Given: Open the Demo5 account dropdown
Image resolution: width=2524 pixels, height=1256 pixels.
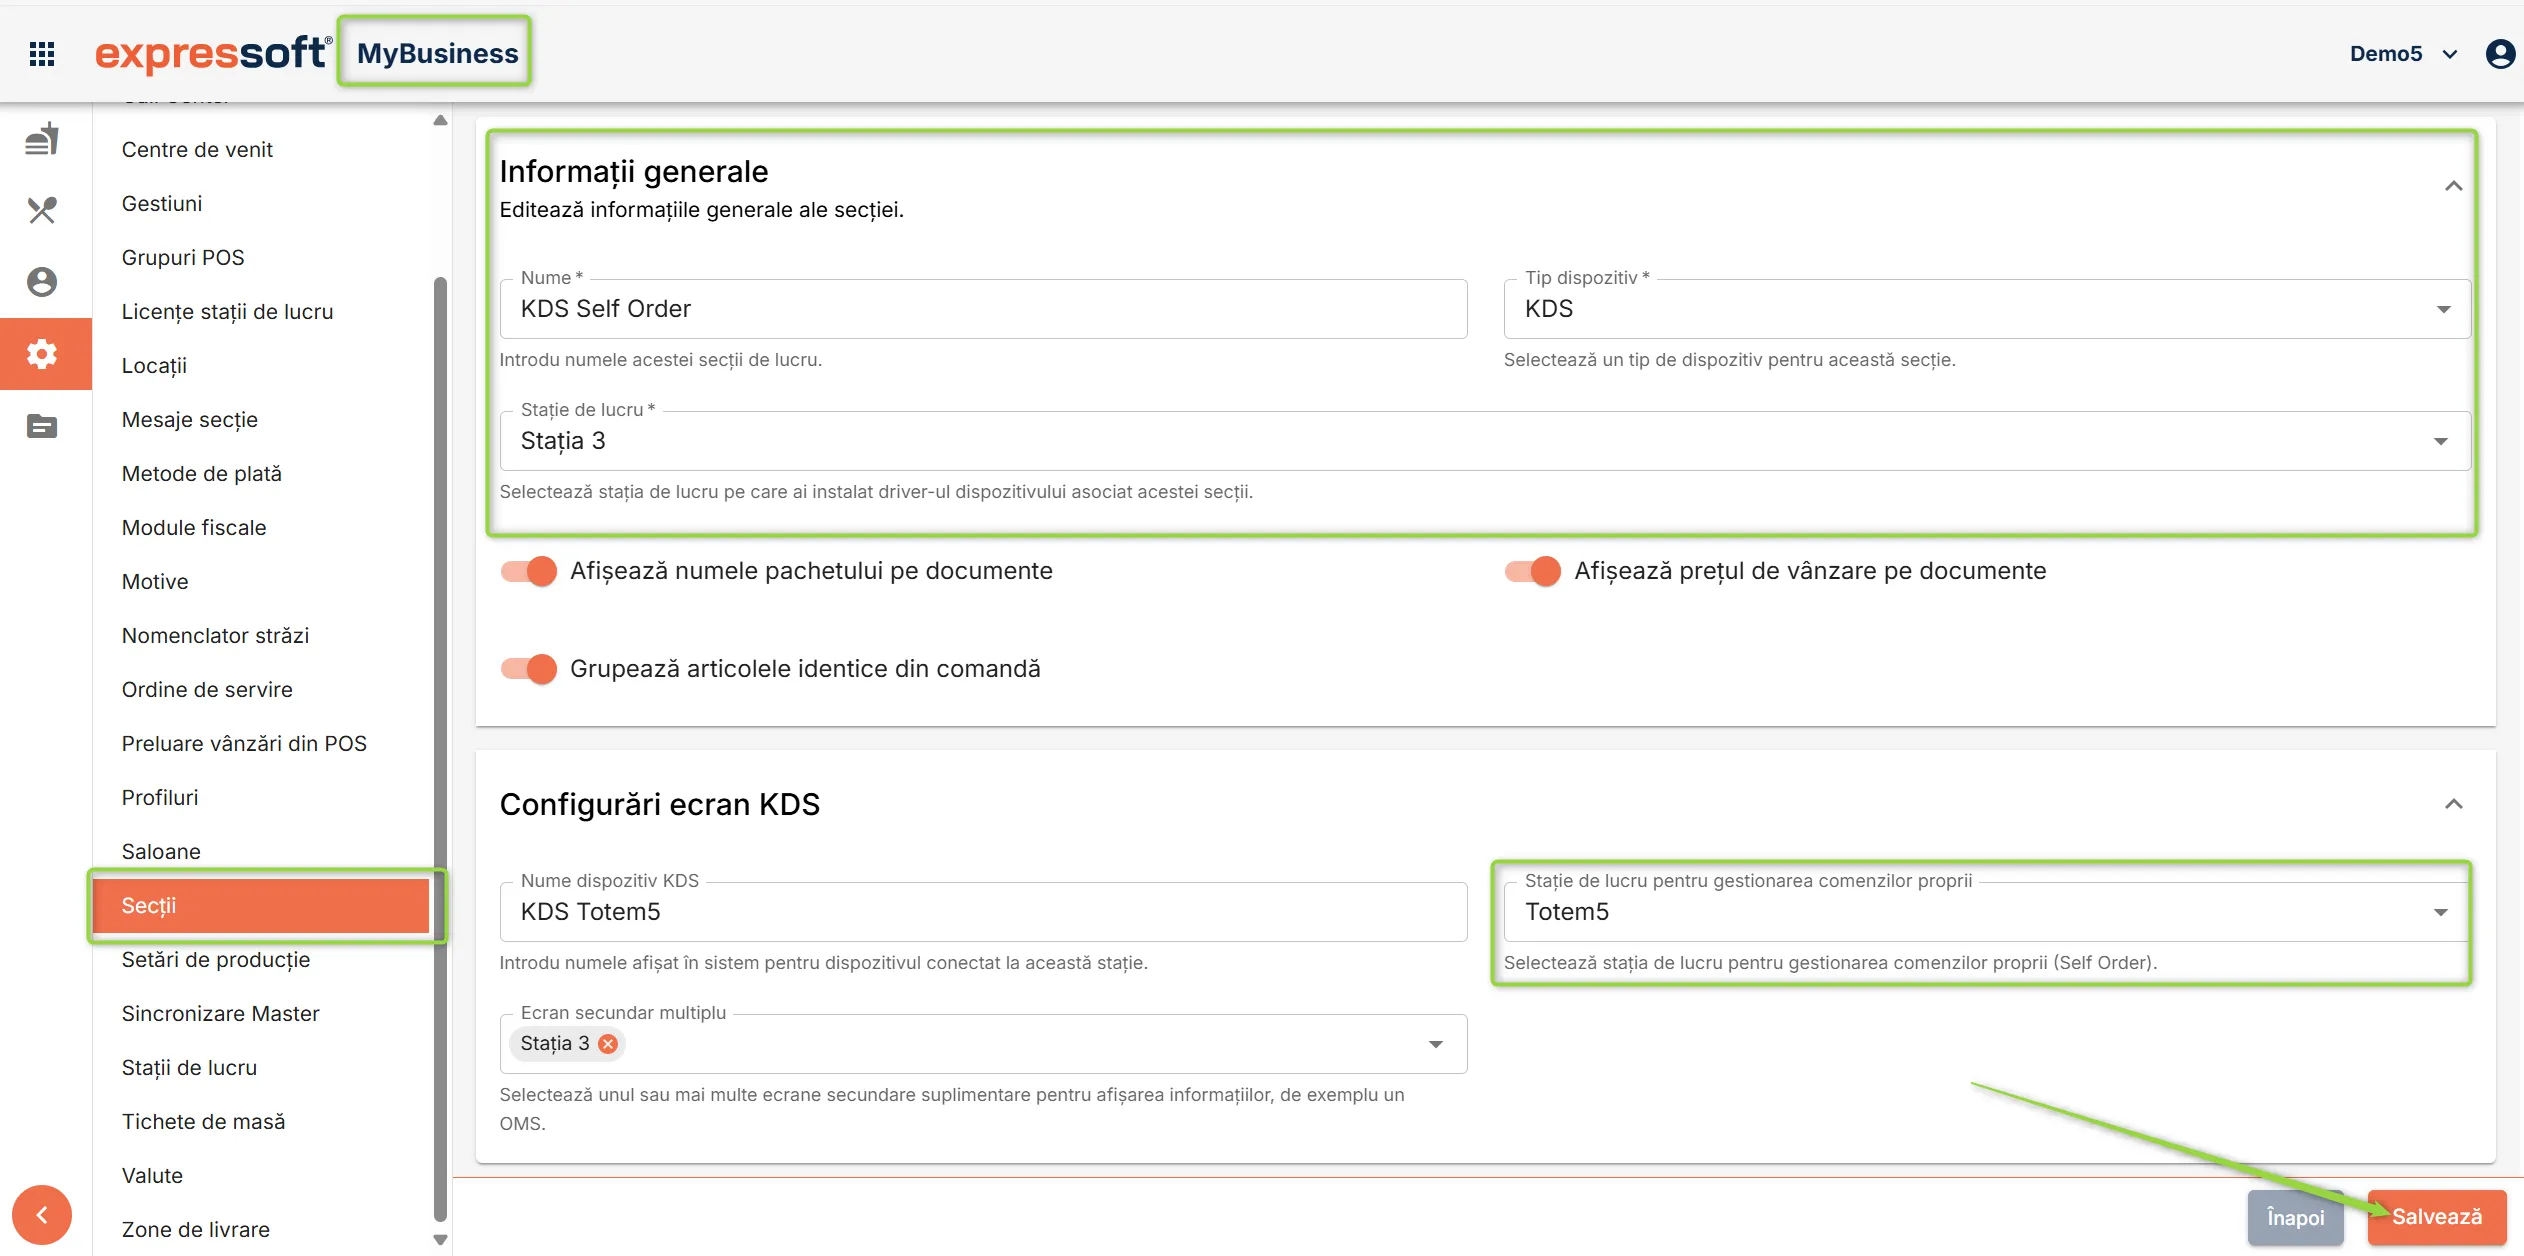Looking at the screenshot, I should click(2404, 54).
